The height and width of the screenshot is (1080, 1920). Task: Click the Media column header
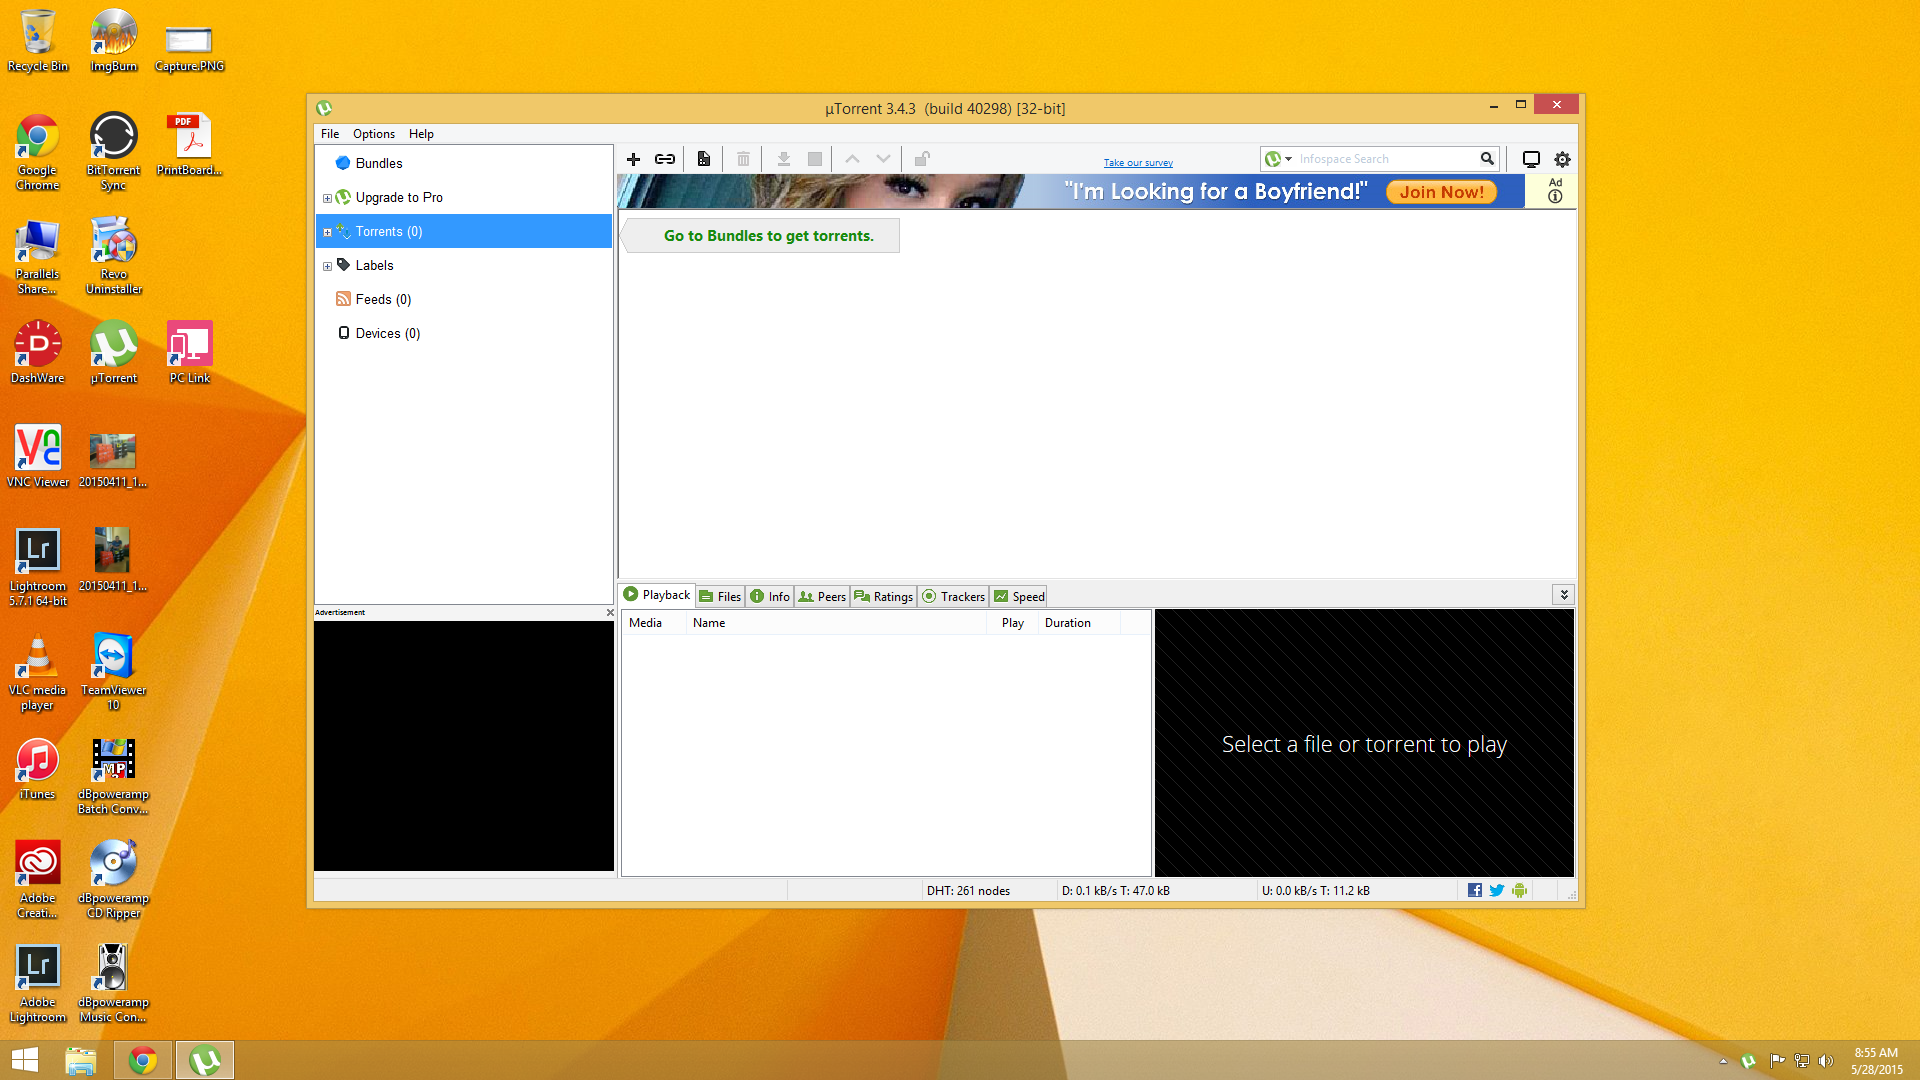[x=653, y=623]
